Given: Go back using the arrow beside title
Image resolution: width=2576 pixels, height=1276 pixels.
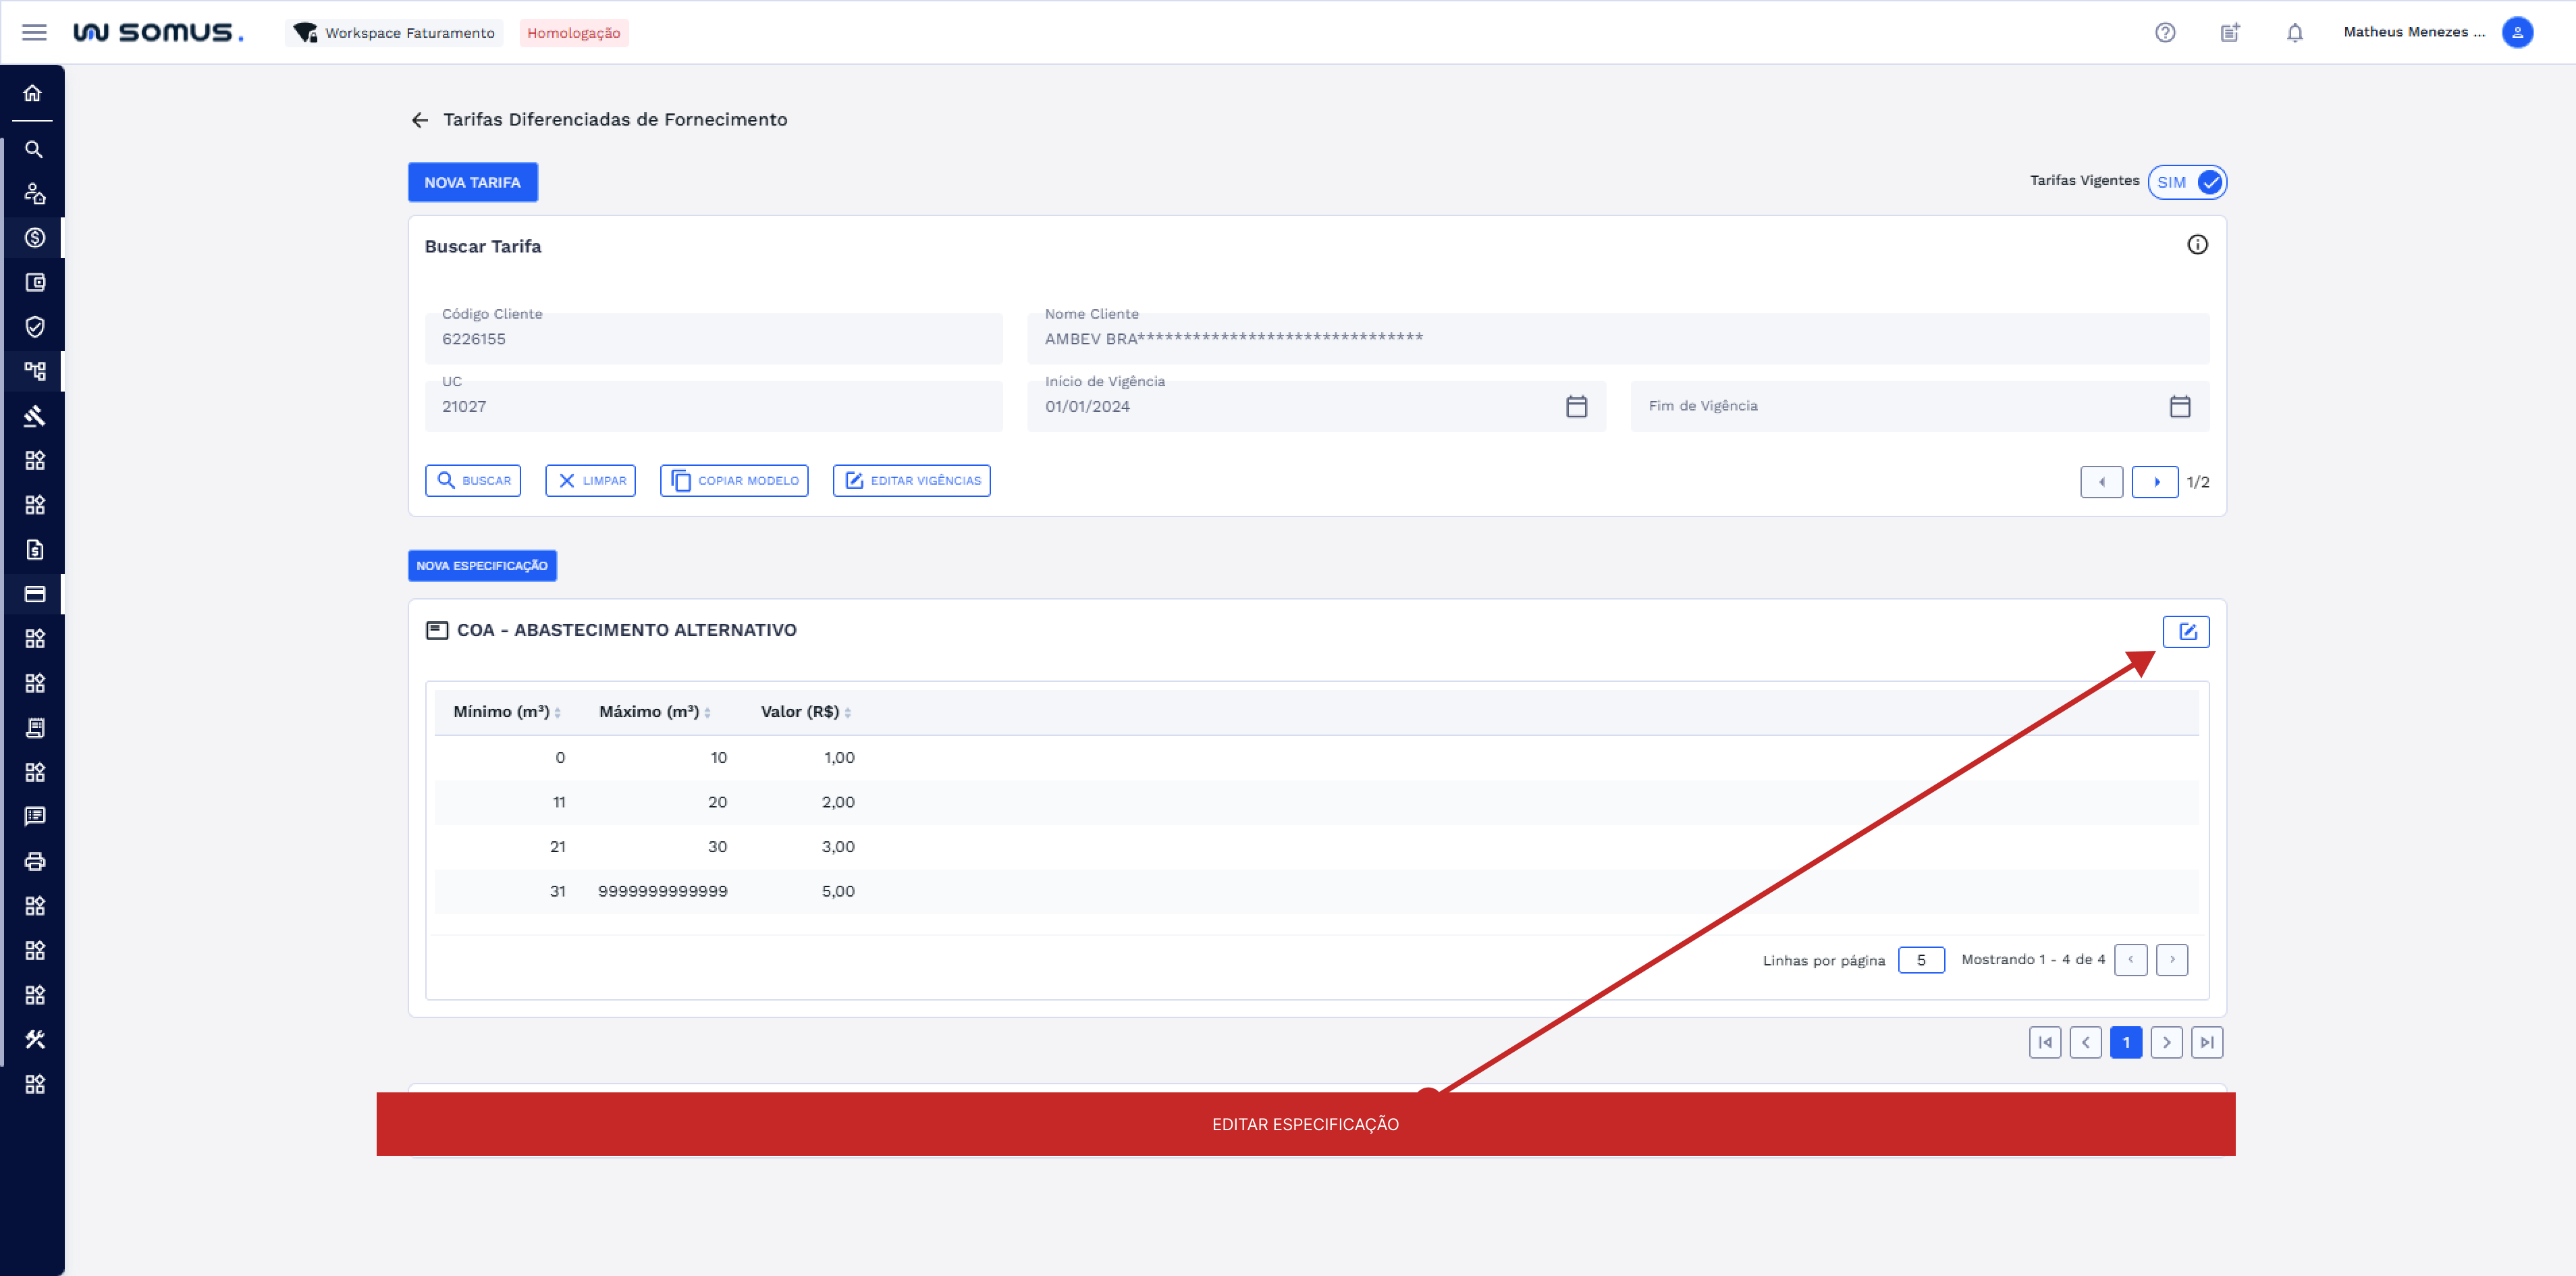Looking at the screenshot, I should pyautogui.click(x=420, y=120).
